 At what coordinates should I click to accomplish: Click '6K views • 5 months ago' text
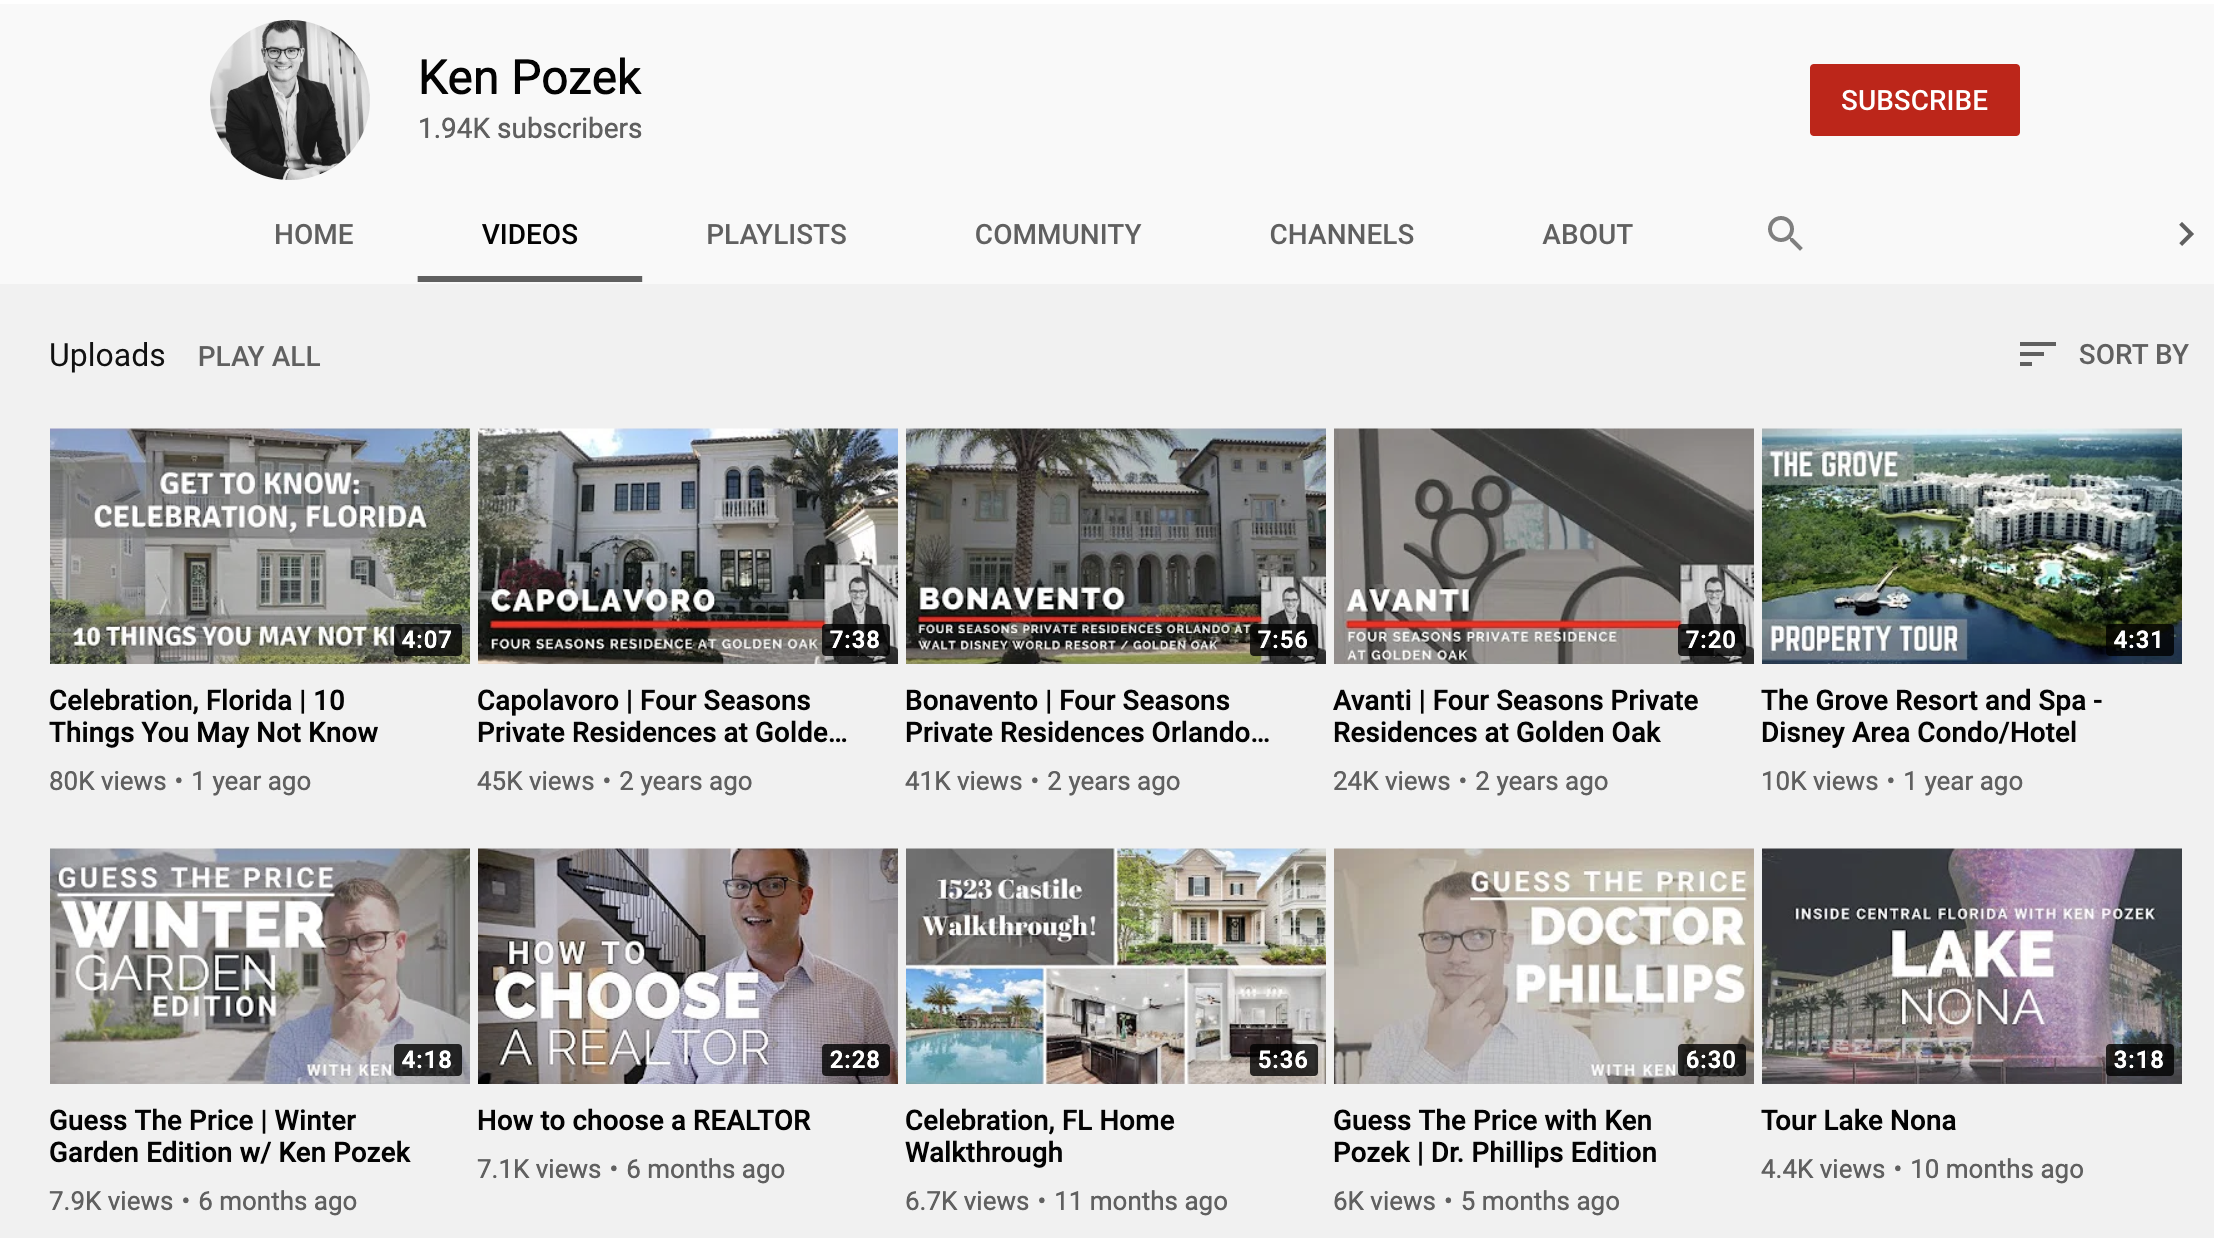[x=1476, y=1201]
